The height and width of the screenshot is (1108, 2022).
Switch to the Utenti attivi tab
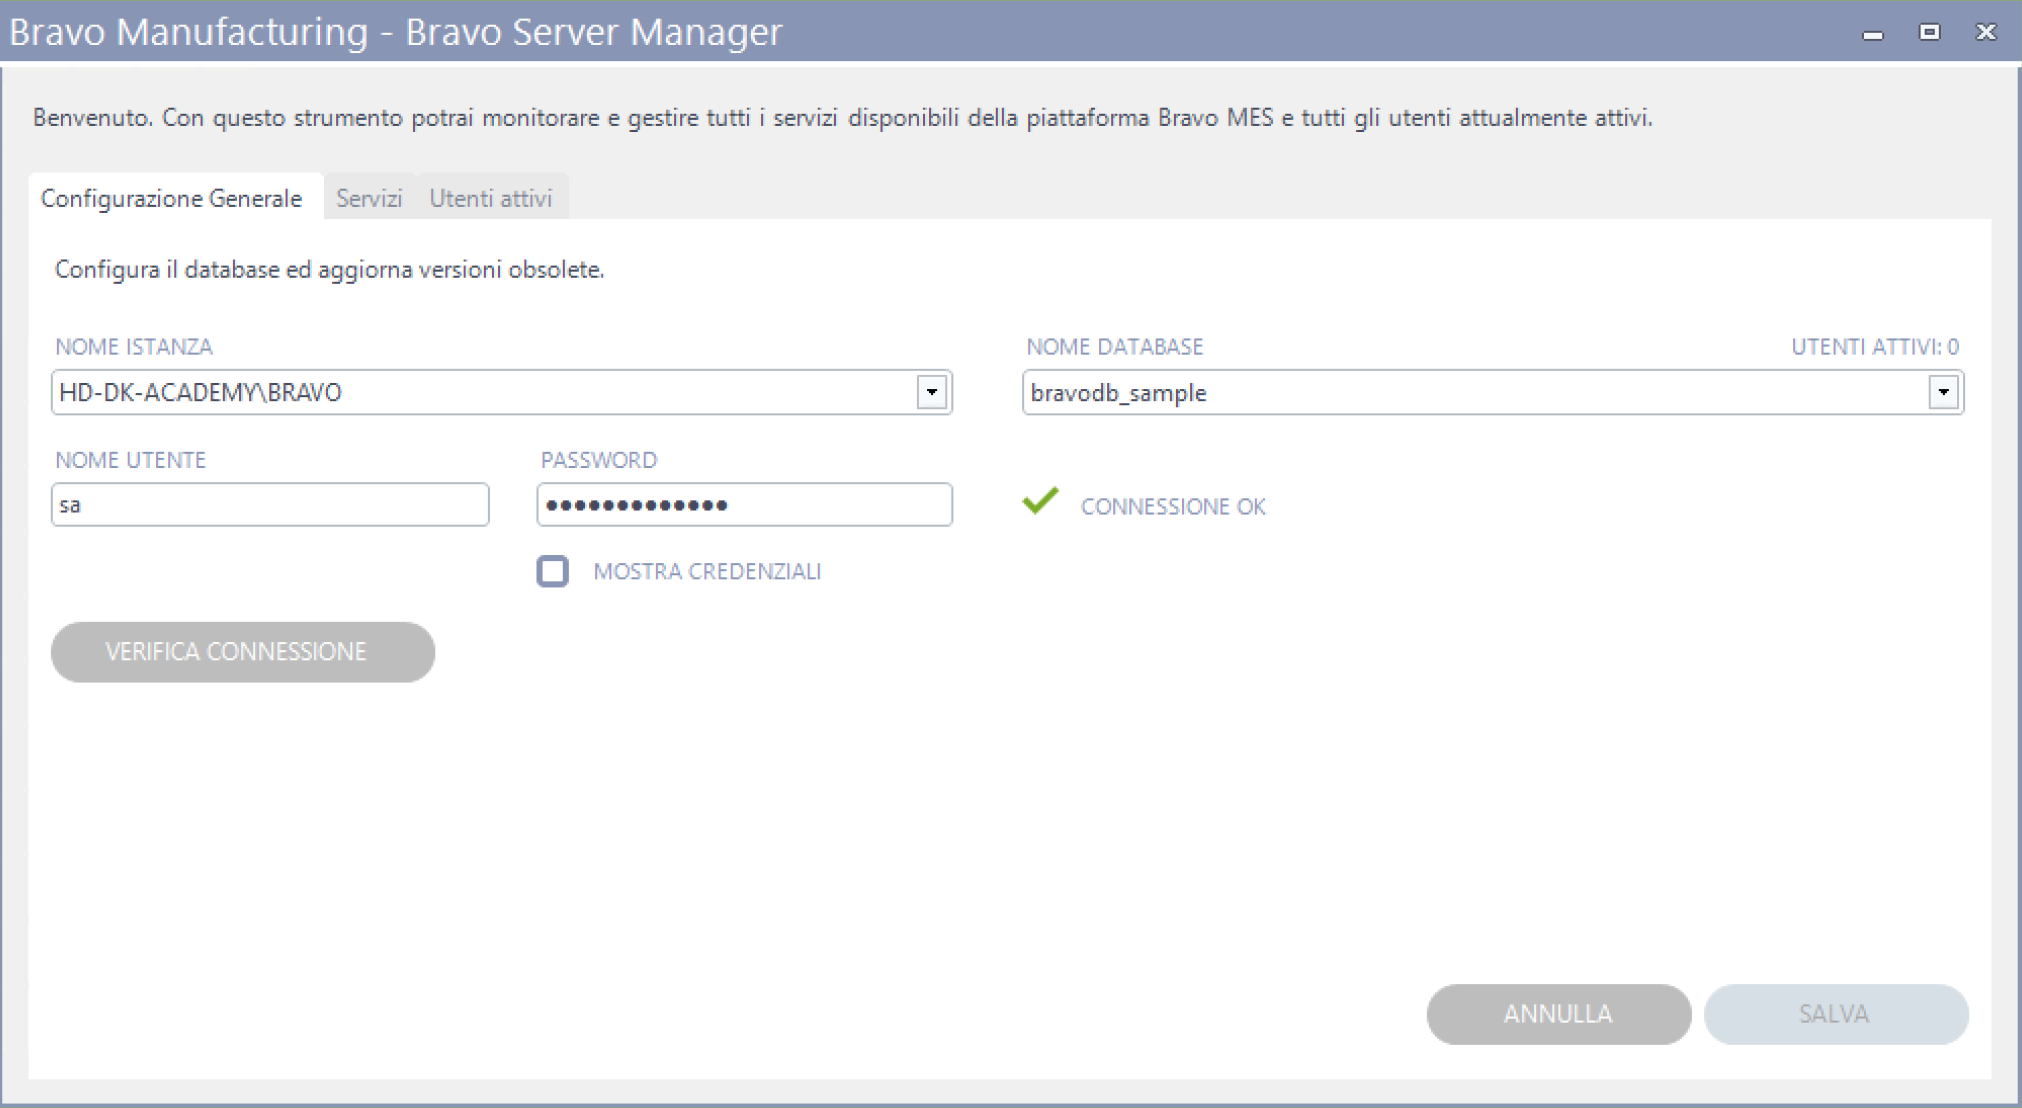pos(491,198)
